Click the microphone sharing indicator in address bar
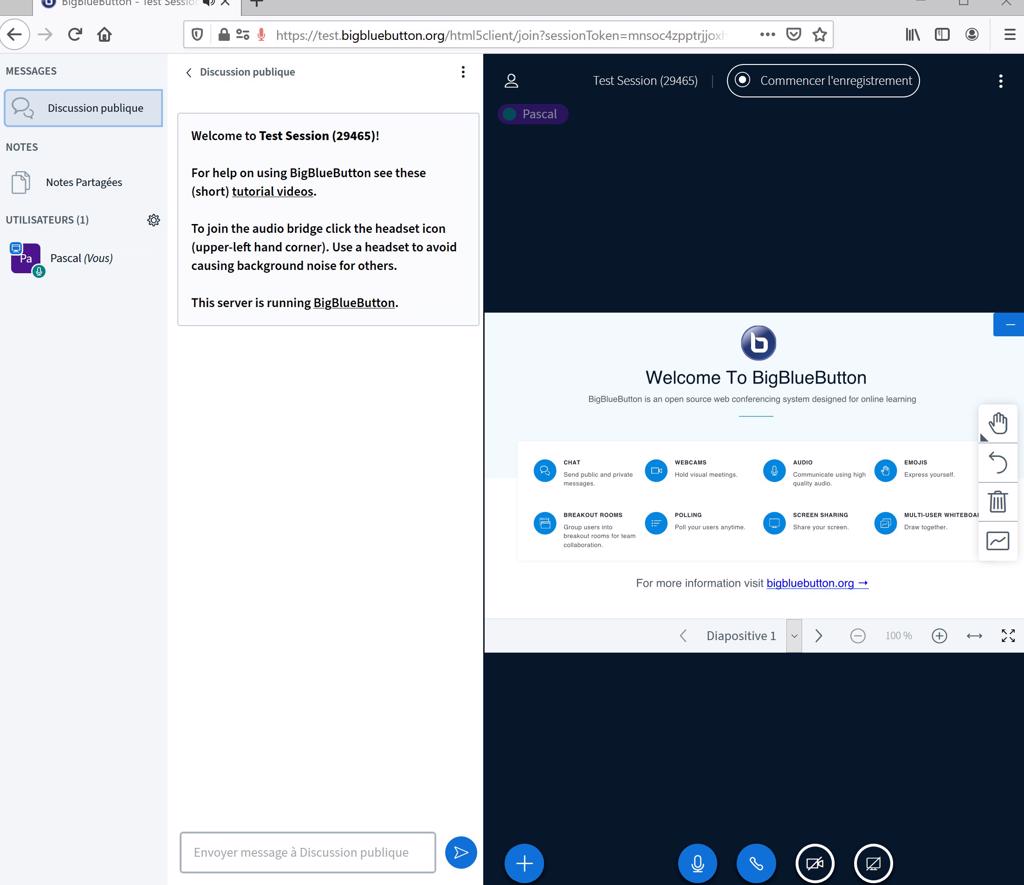 [261, 35]
